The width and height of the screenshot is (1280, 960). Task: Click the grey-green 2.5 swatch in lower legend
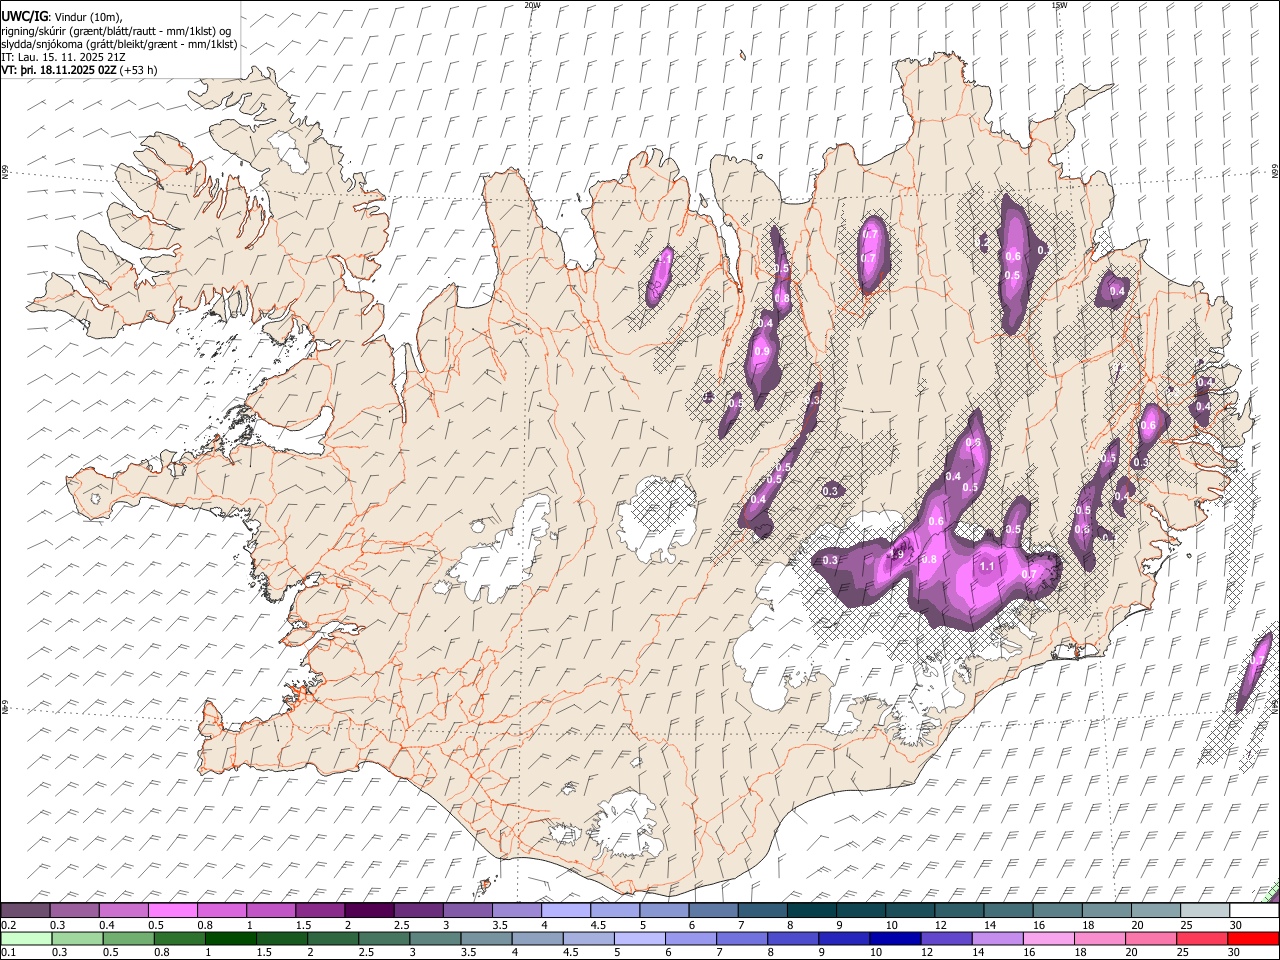[384, 938]
